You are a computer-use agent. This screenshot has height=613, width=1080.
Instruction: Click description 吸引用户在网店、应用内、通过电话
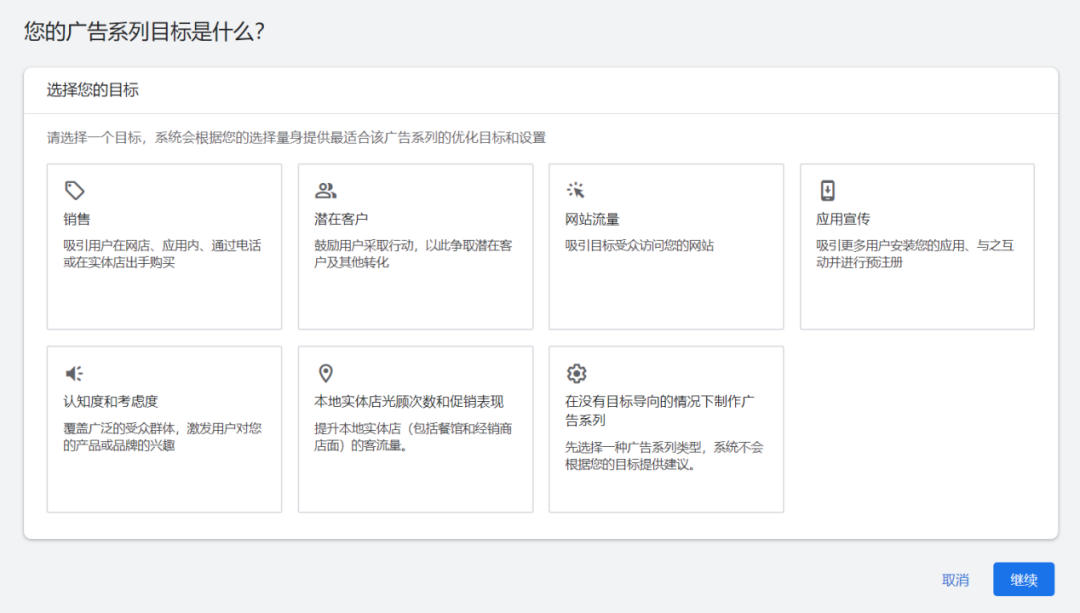(x=163, y=253)
